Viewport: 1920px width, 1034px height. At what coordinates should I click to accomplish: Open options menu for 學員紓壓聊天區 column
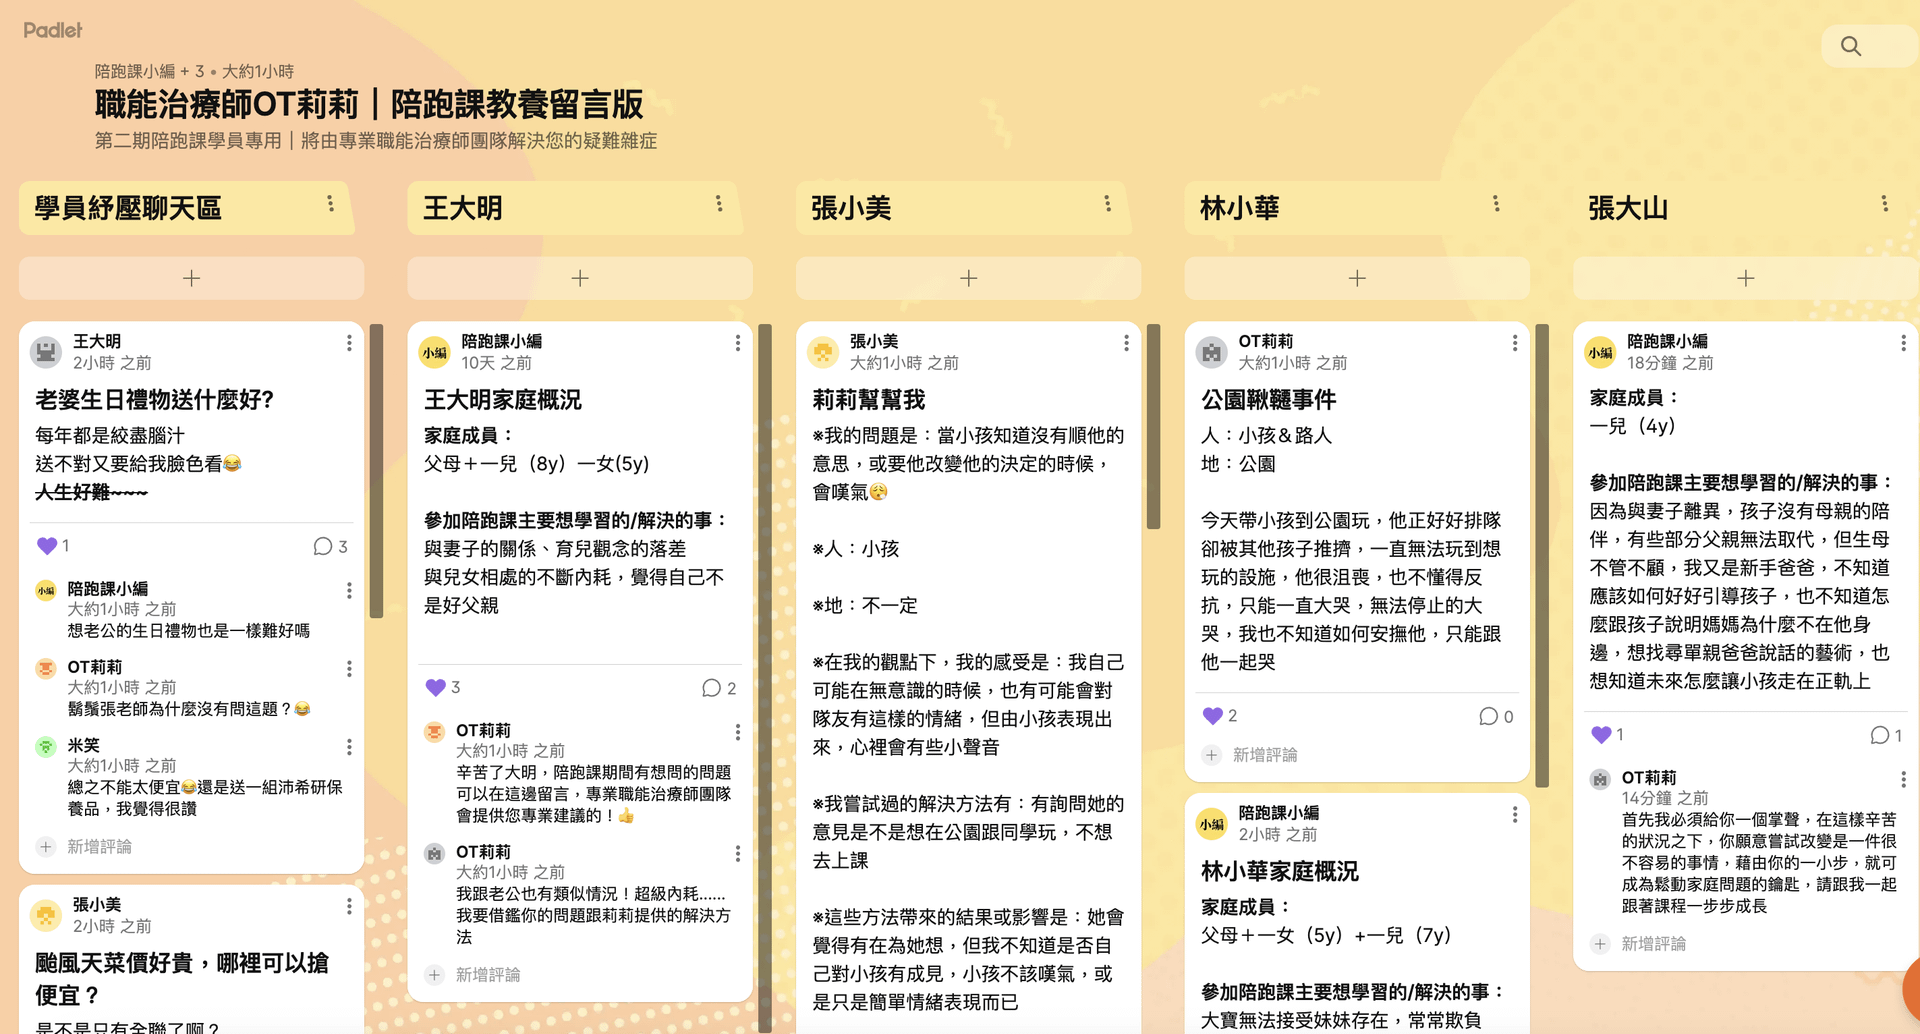[330, 204]
